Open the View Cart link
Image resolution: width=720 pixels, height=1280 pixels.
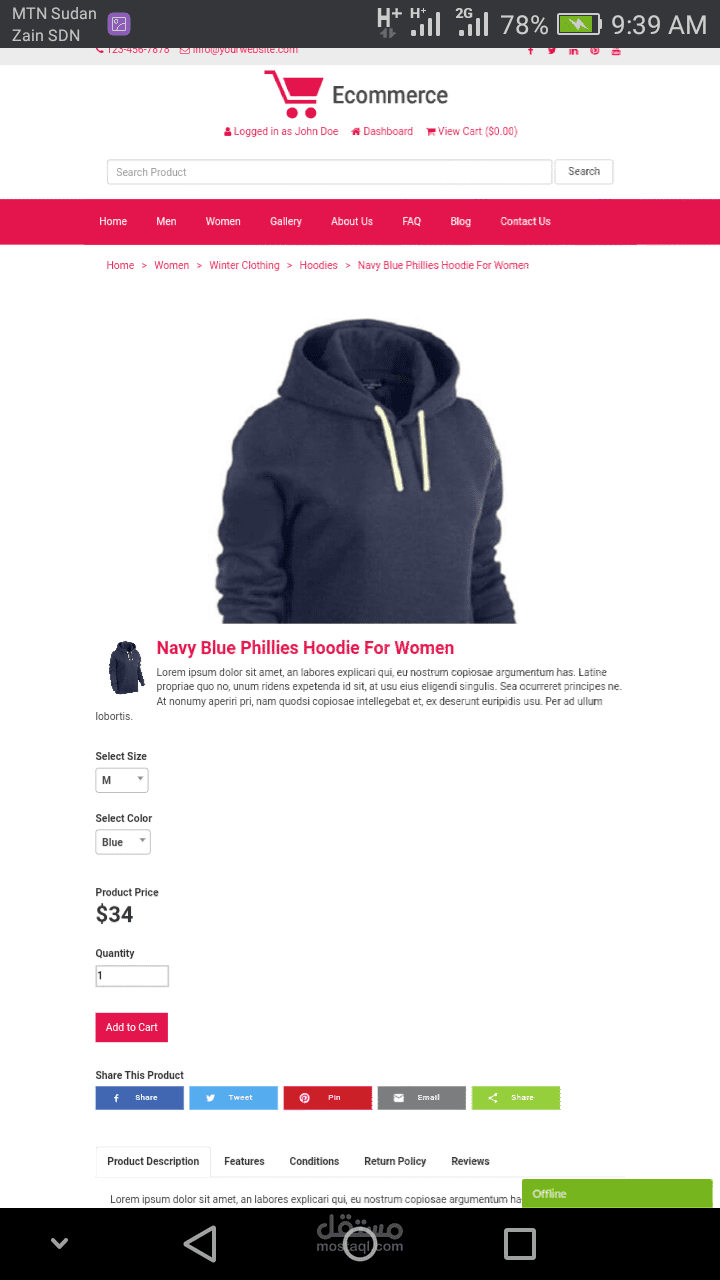pos(472,132)
